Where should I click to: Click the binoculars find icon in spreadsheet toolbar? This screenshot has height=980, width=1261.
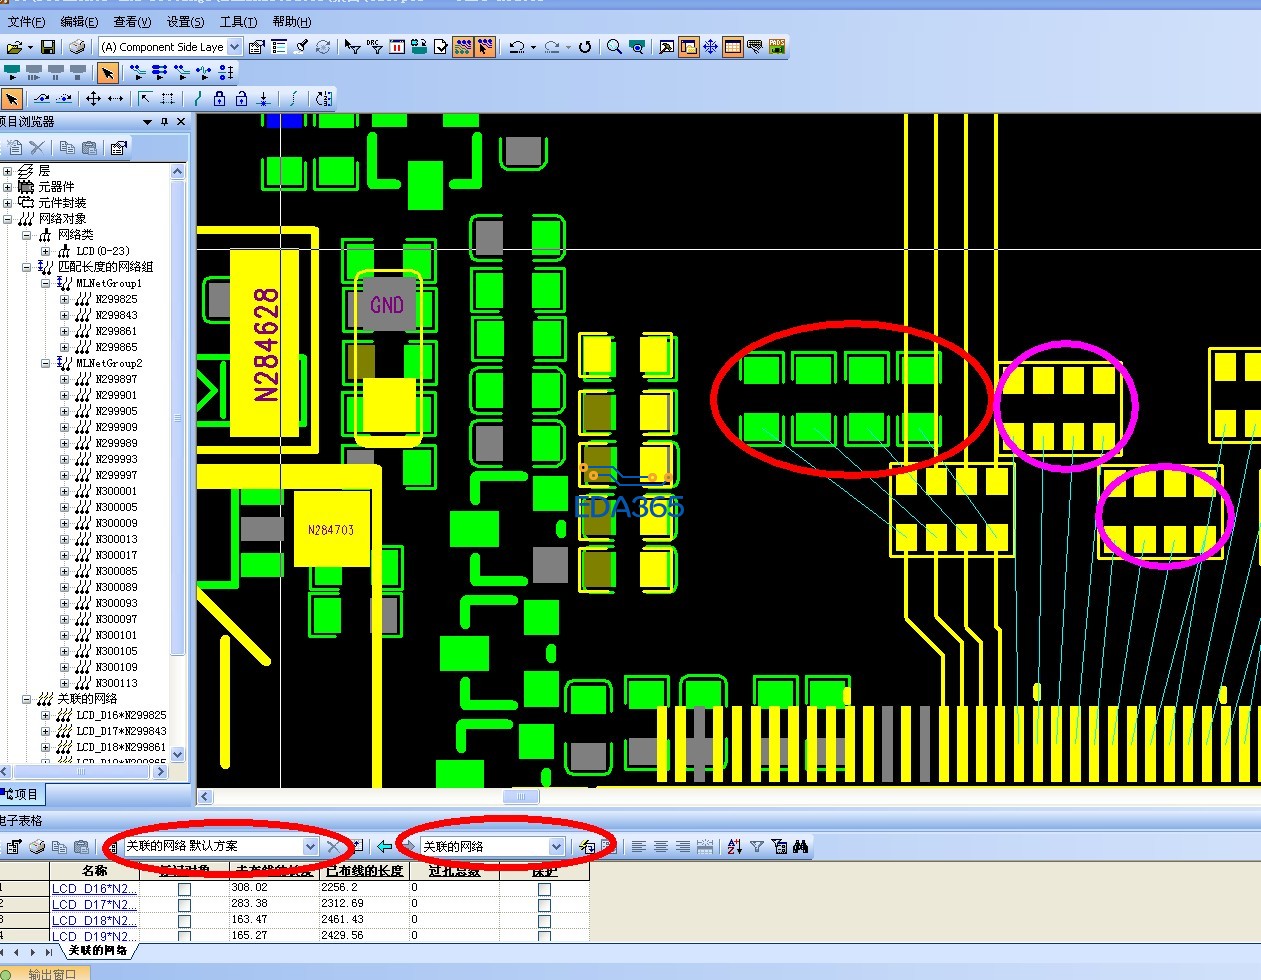coord(800,847)
